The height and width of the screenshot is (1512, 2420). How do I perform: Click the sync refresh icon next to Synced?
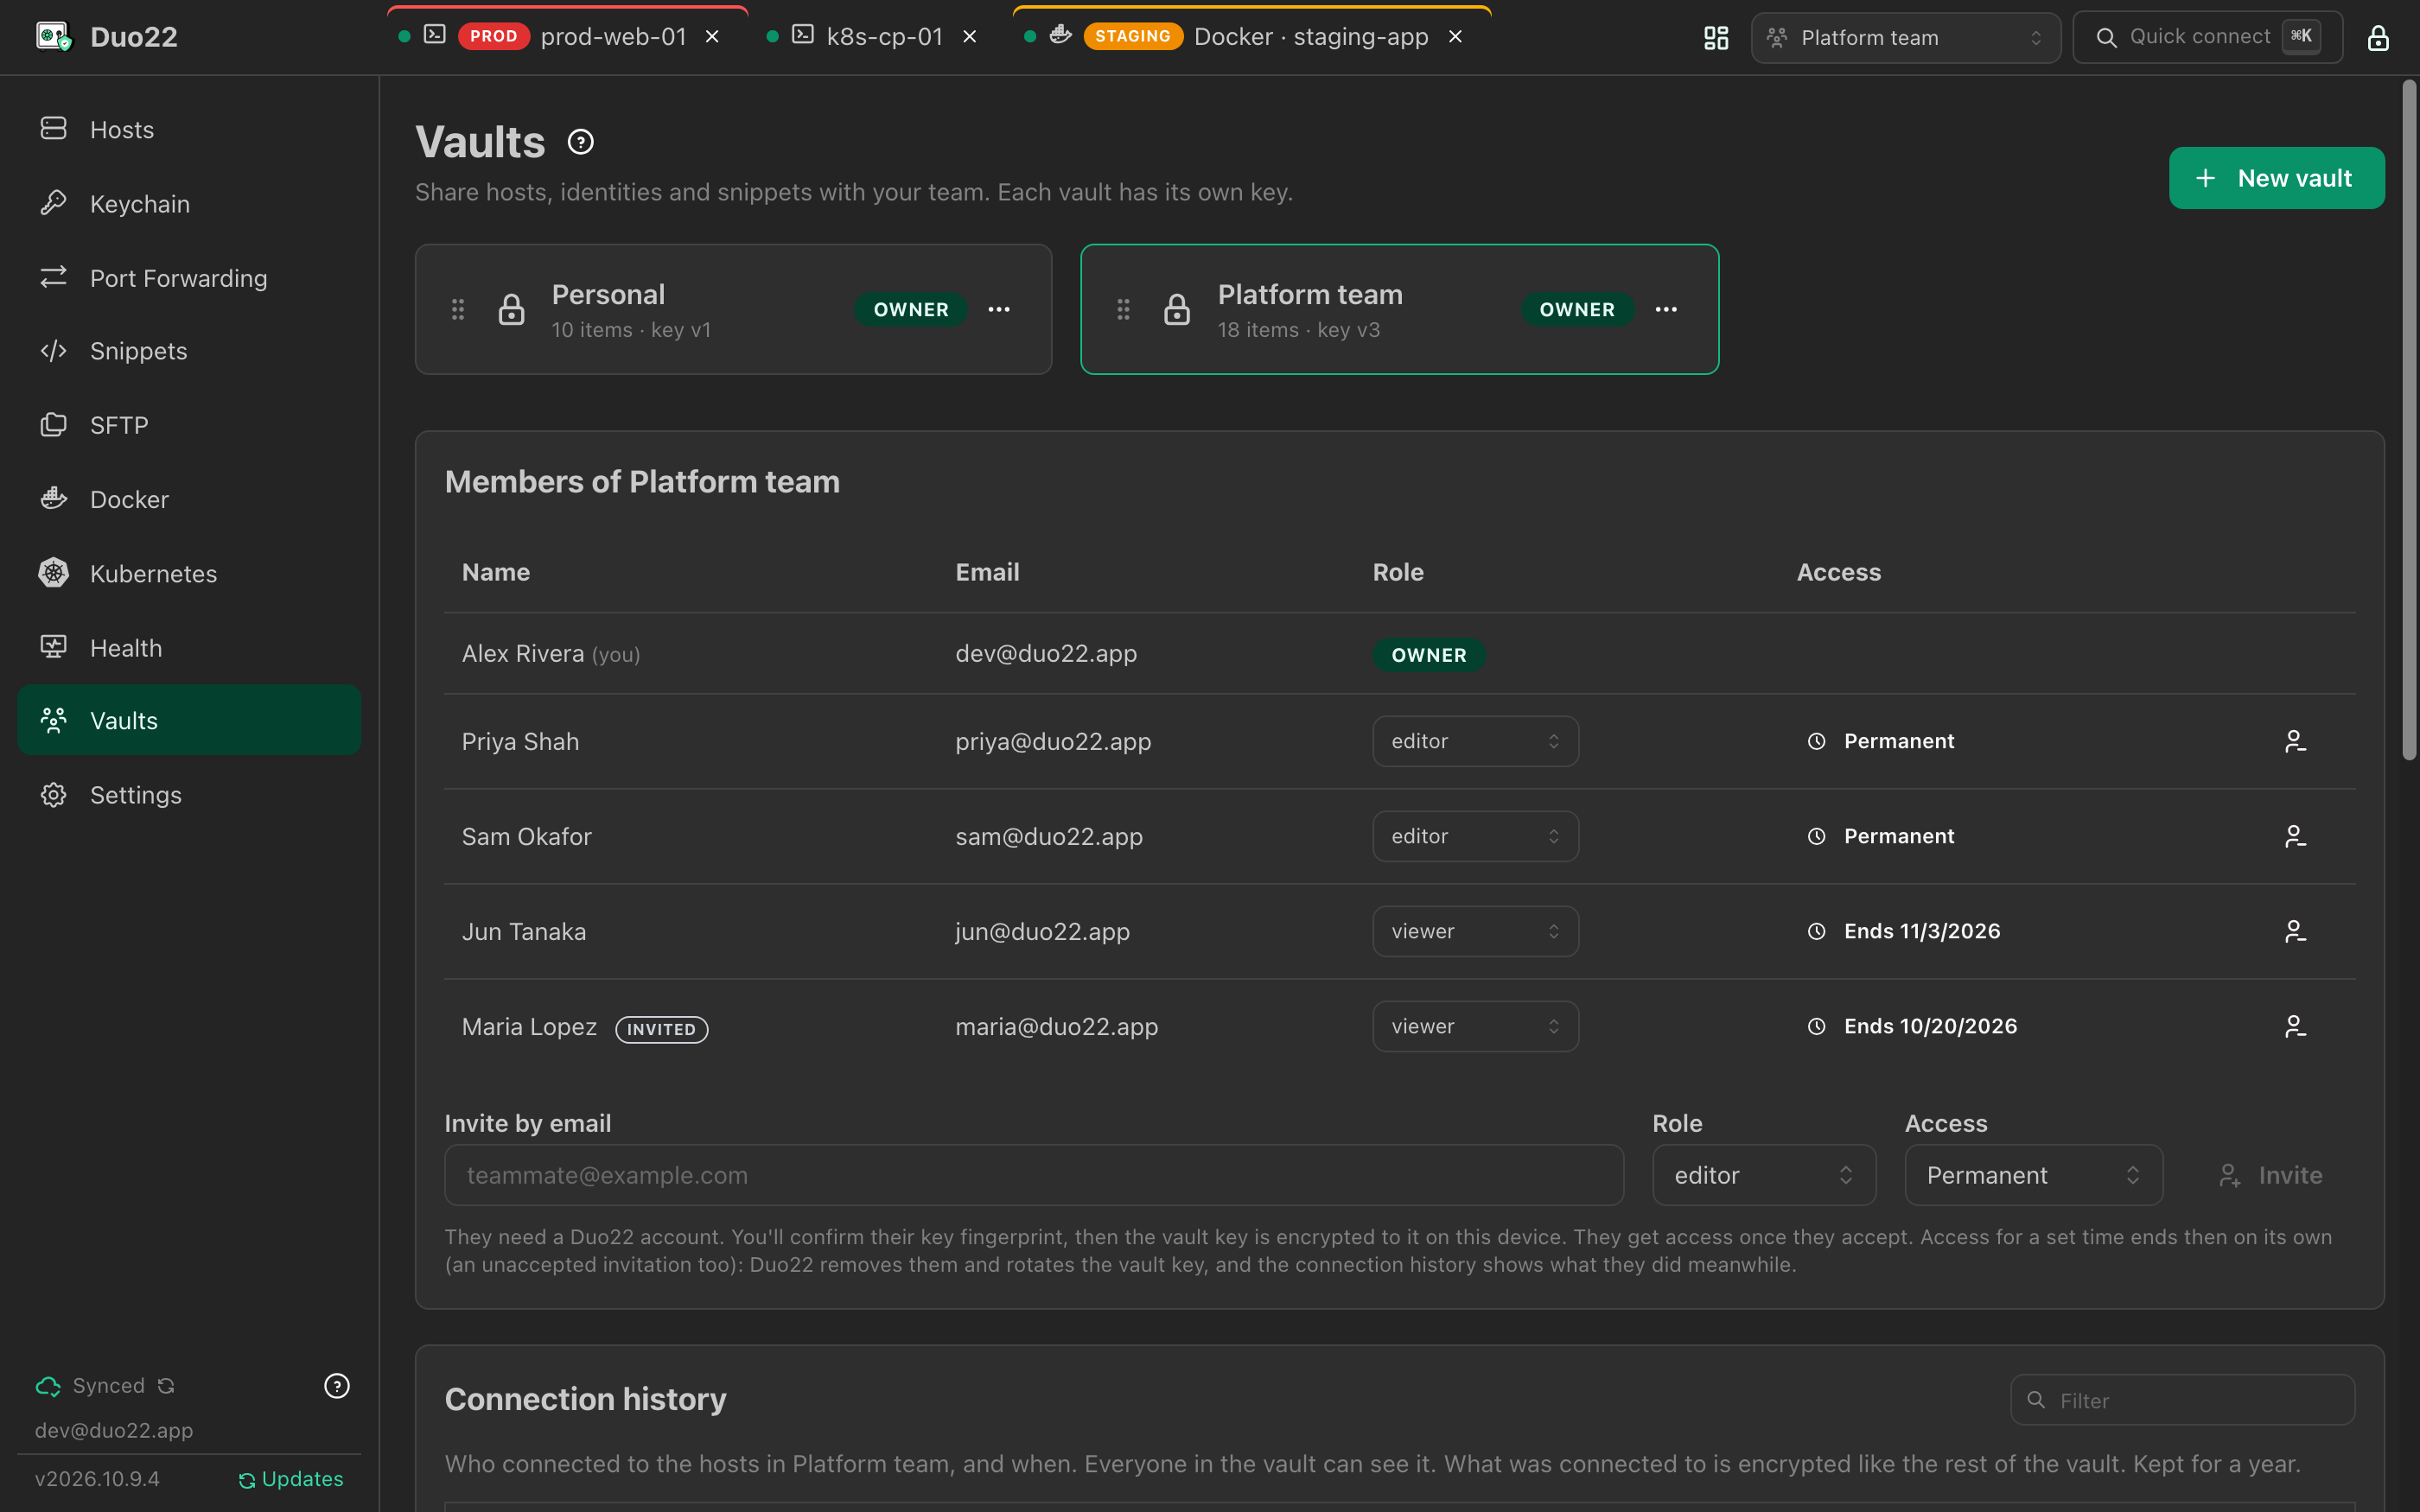coord(166,1385)
